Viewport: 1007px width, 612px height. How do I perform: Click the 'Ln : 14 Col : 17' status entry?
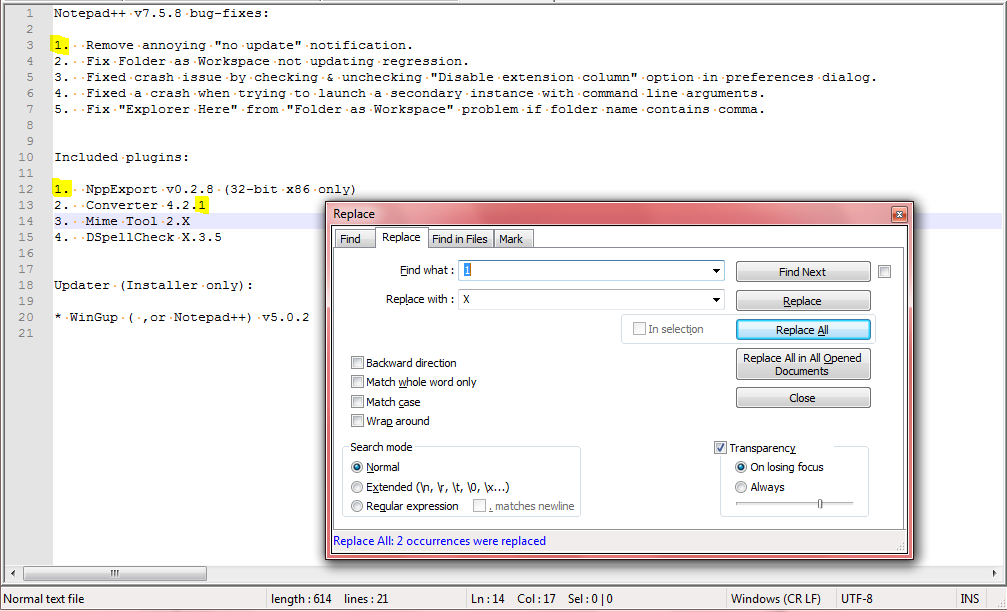click(x=513, y=599)
